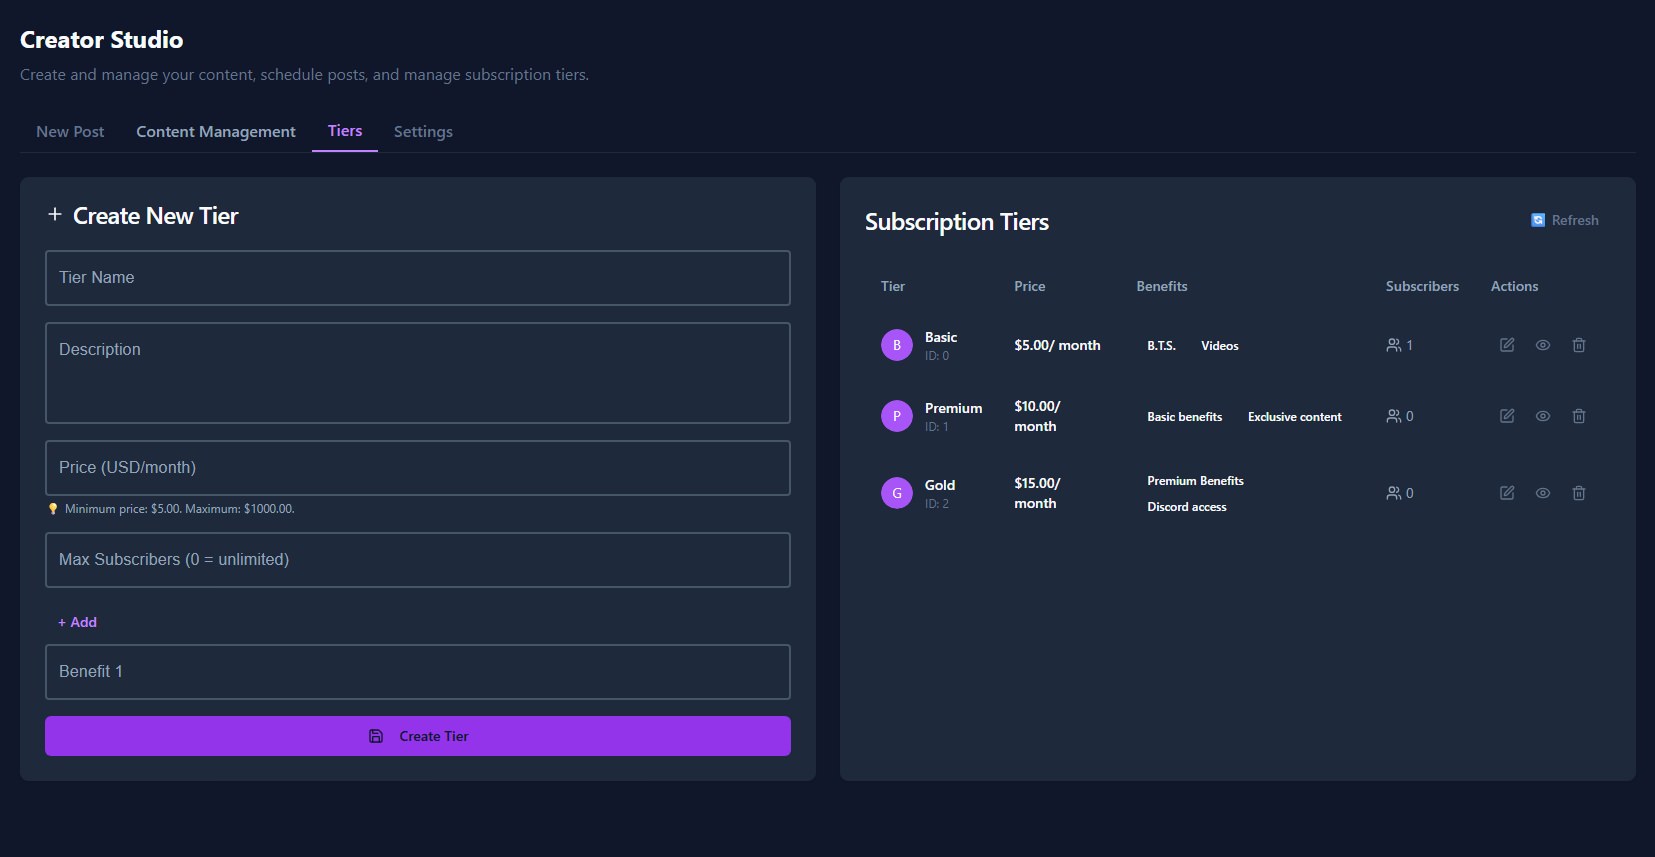Refresh the subscription tiers list

[1565, 220]
